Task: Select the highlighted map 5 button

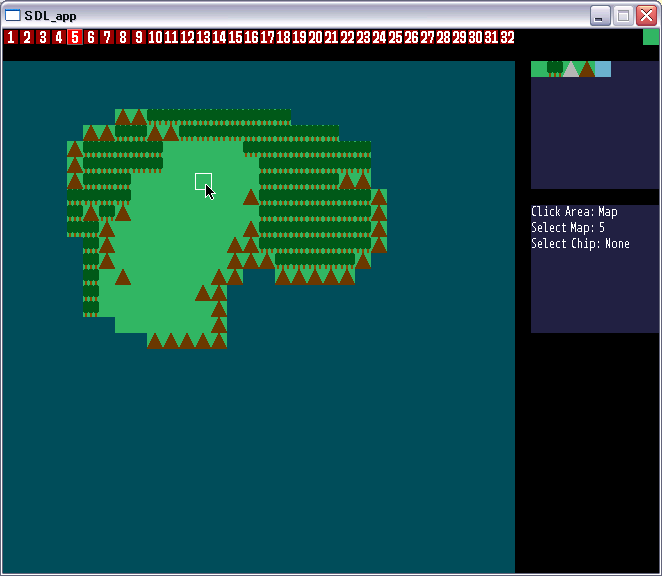Action: click(x=75, y=37)
